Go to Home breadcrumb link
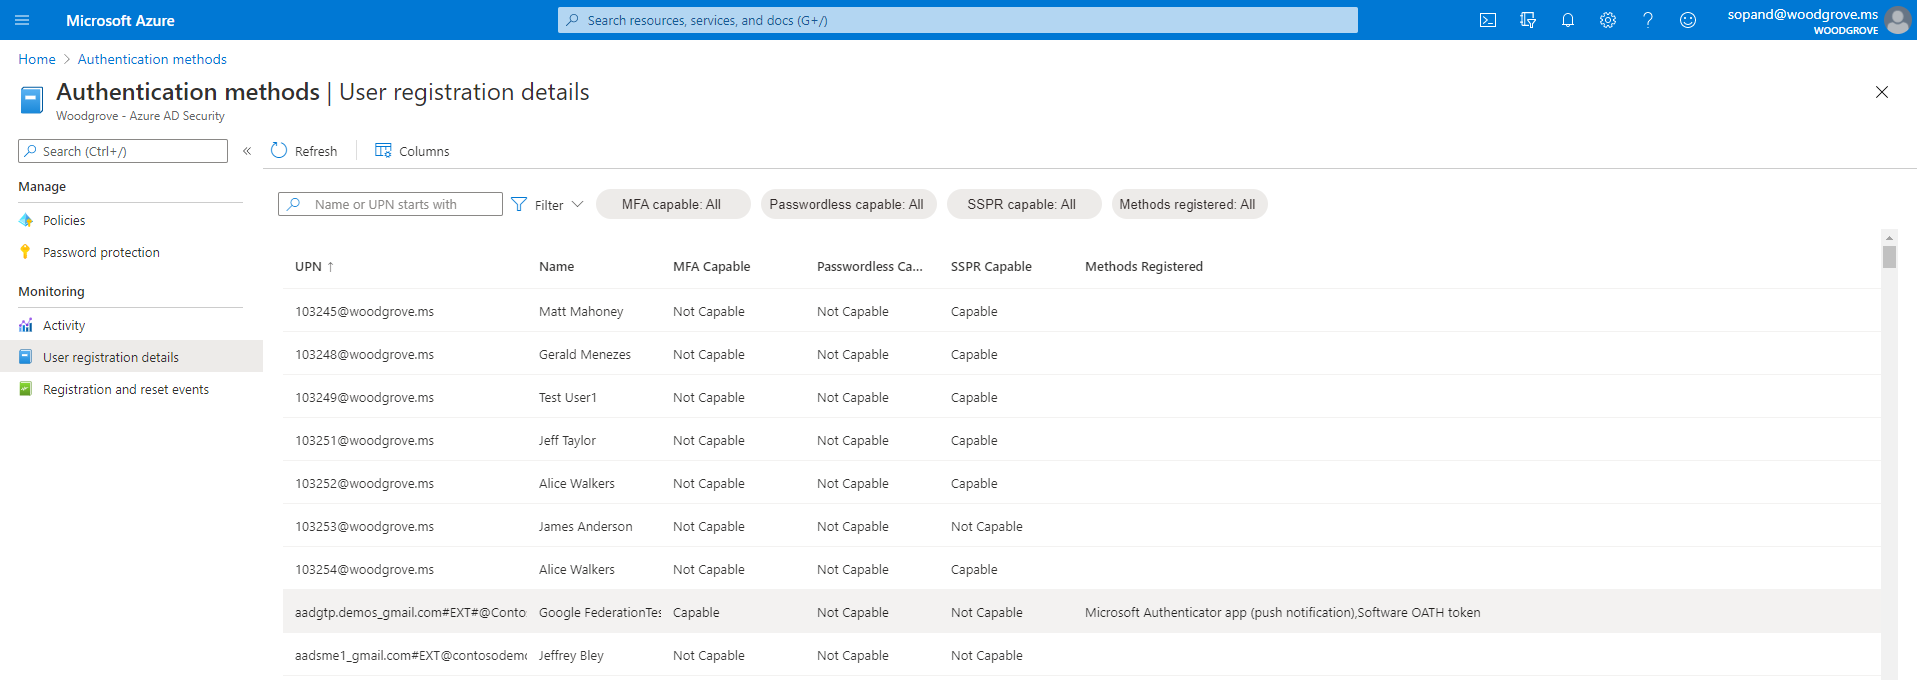The image size is (1917, 680). click(37, 60)
